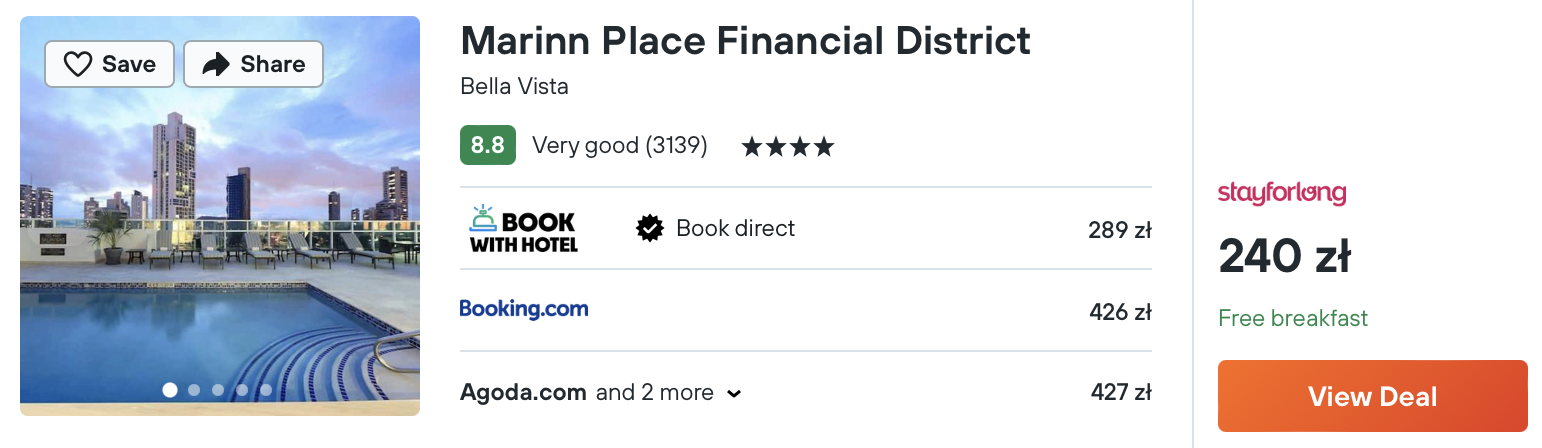
Task: Click the Very good (3139) reviews text
Action: pos(620,146)
